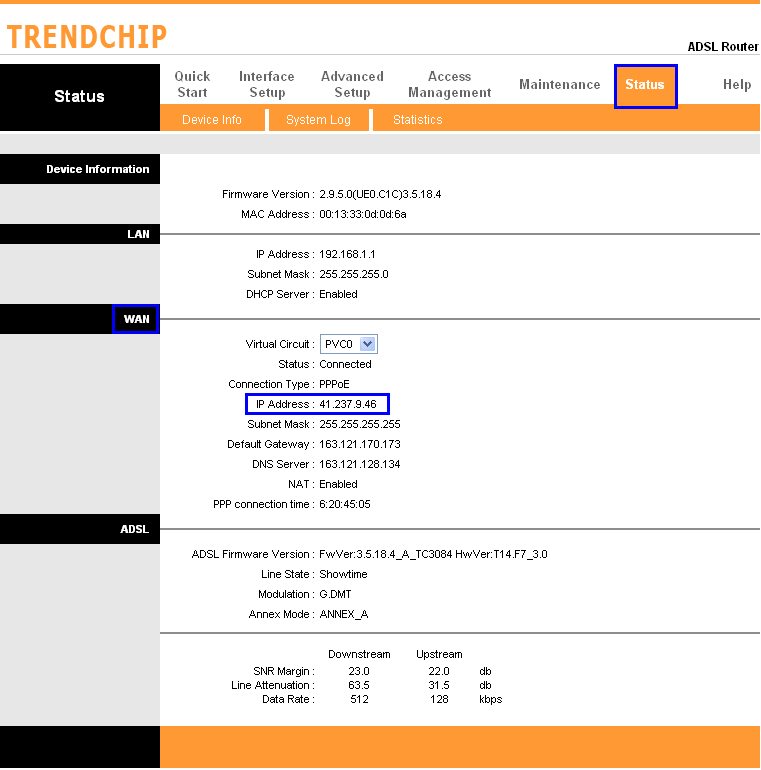The height and width of the screenshot is (770, 761).
Task: Open the Quick Start tab
Action: tap(192, 85)
